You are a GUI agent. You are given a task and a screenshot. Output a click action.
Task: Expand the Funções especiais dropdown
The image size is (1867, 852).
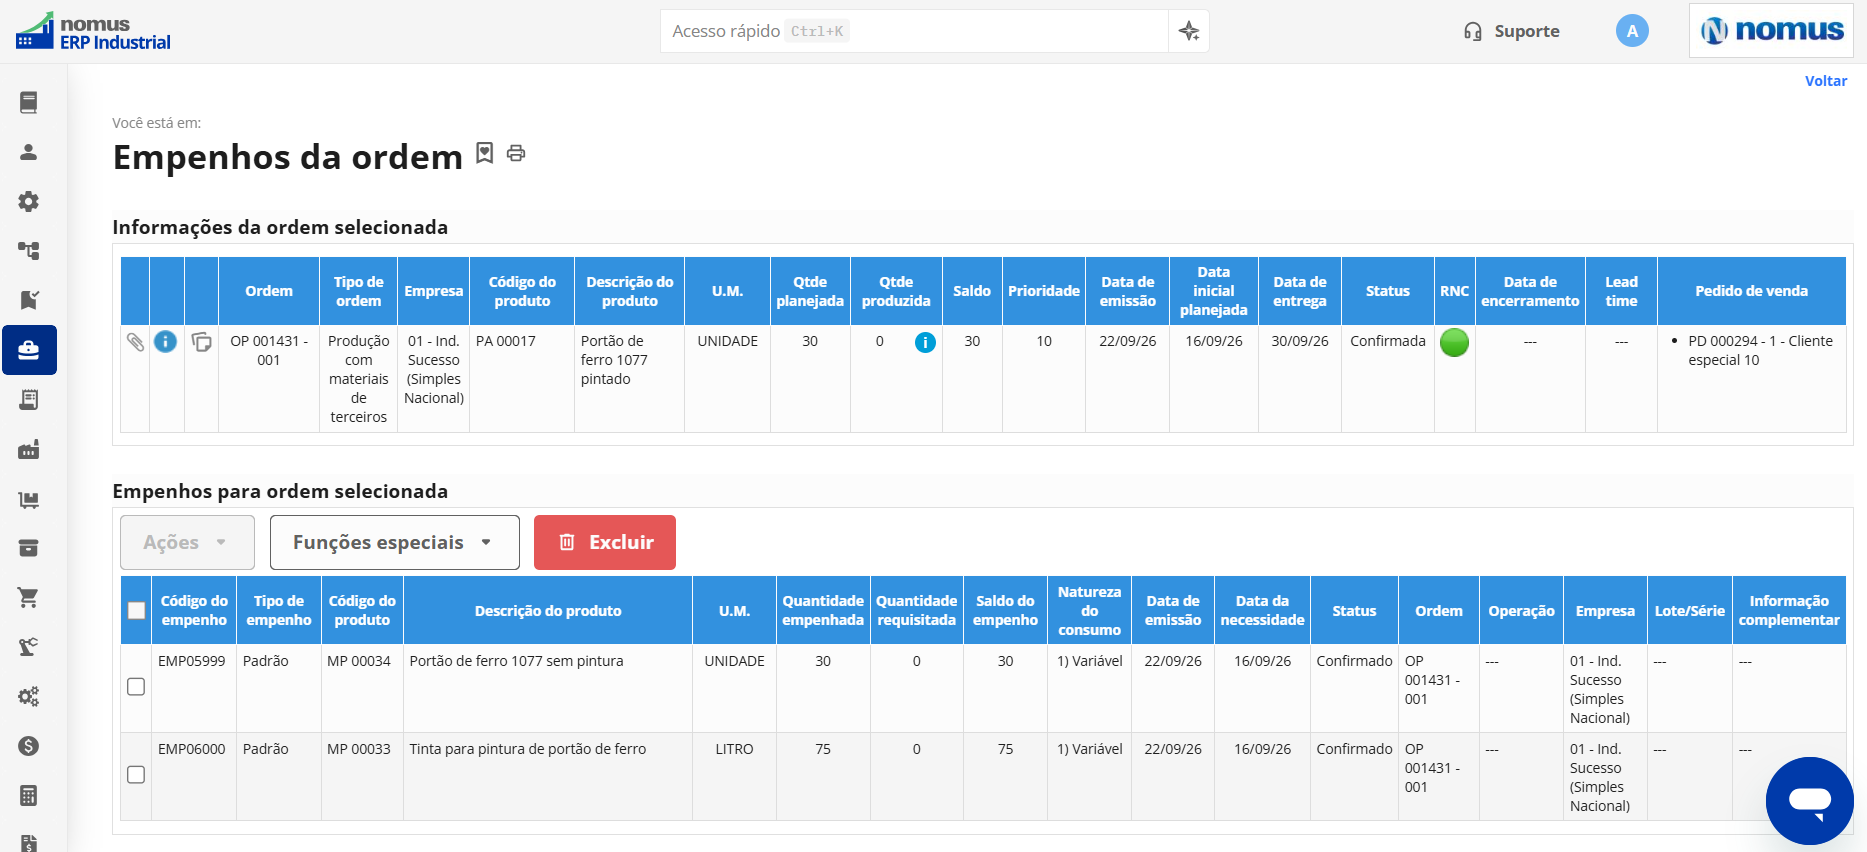point(395,542)
